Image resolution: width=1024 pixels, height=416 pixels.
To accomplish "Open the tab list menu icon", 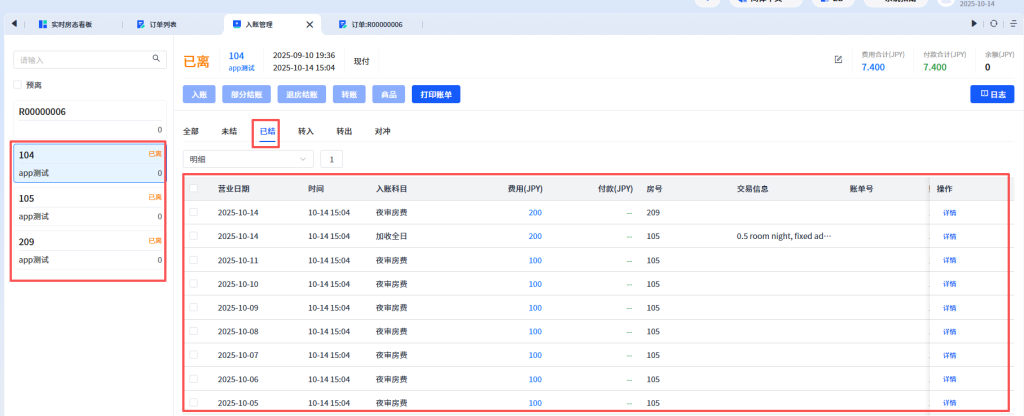I will pyautogui.click(x=1010, y=23).
